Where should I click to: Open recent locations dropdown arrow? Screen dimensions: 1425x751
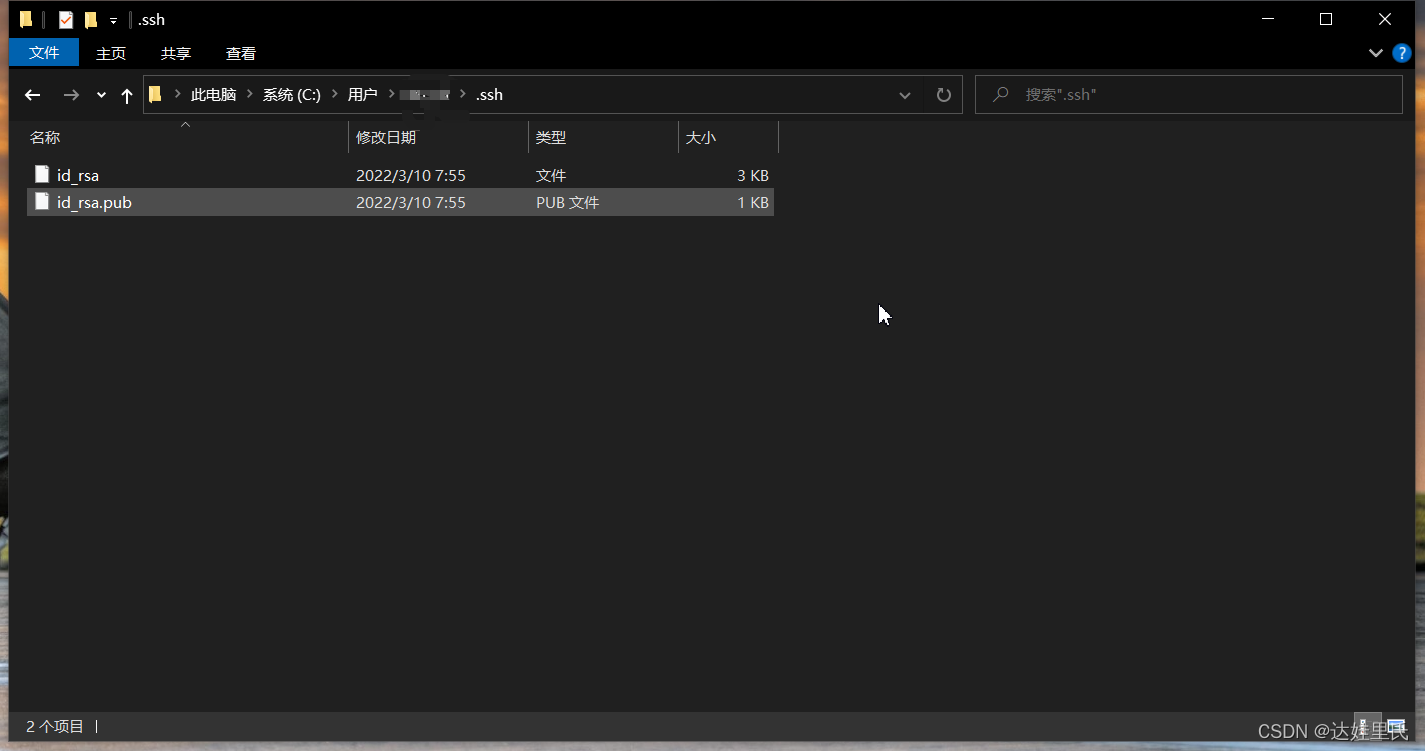101,95
